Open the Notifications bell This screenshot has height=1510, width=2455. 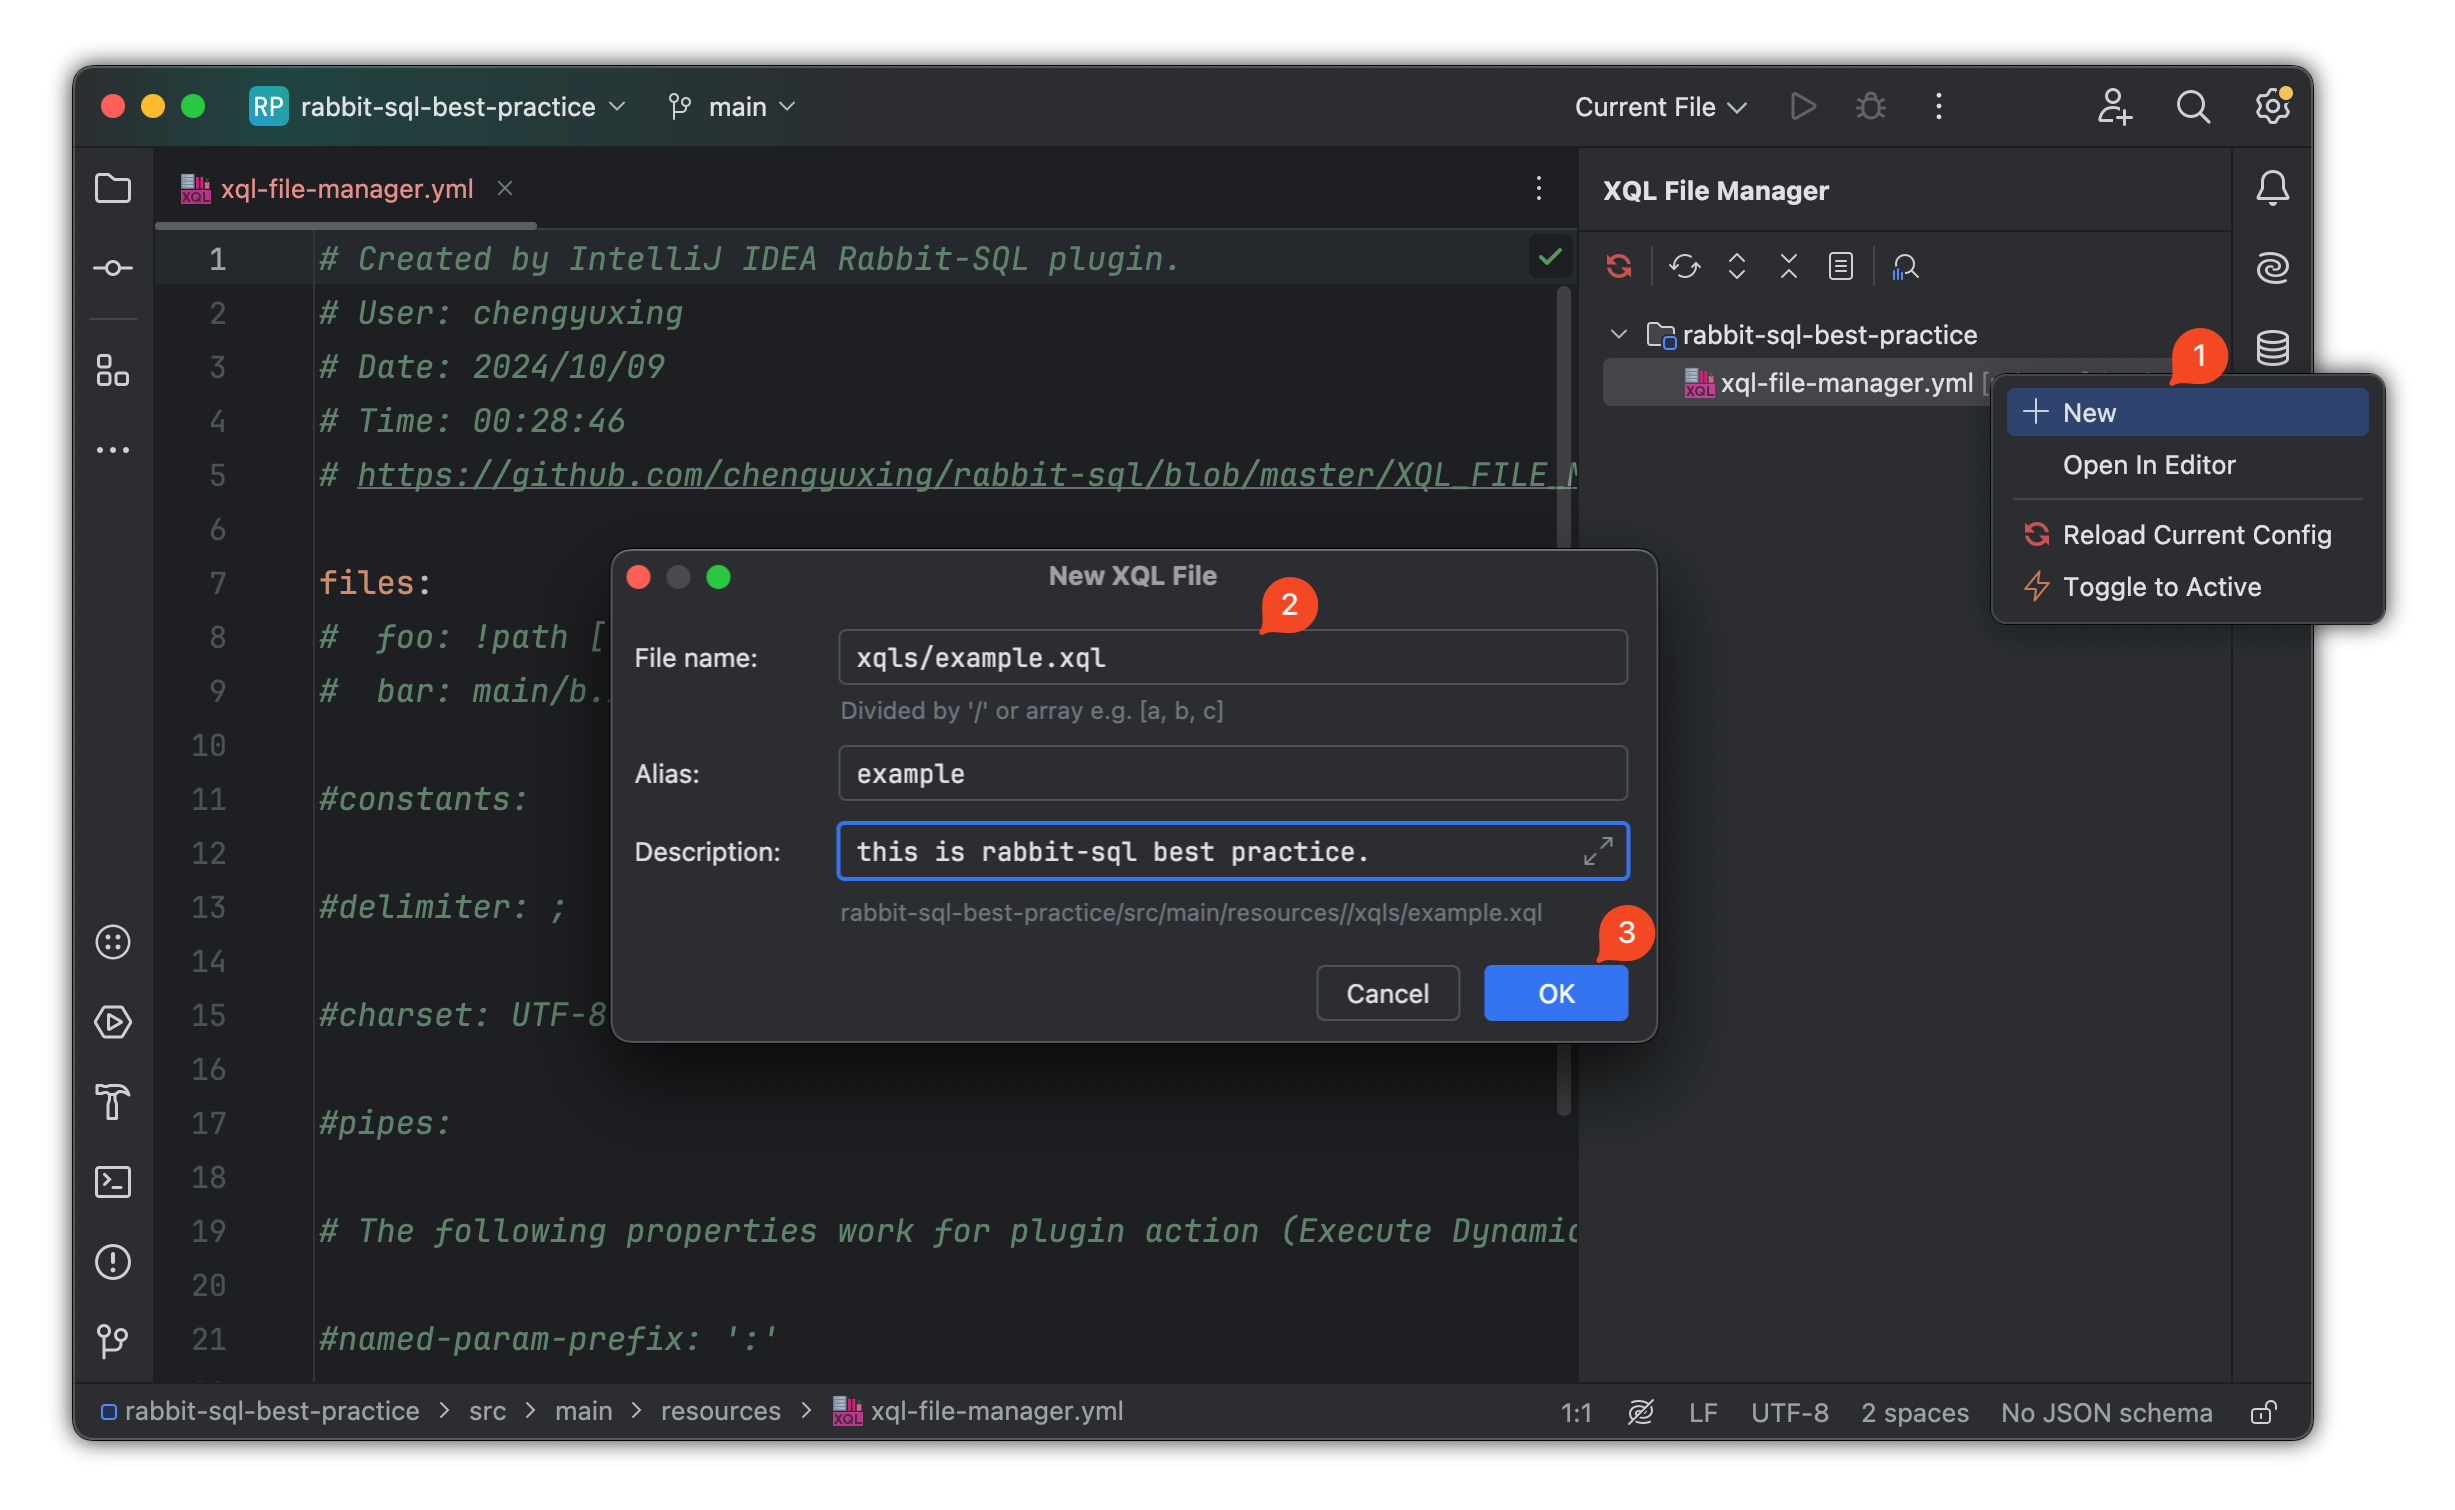2272,188
